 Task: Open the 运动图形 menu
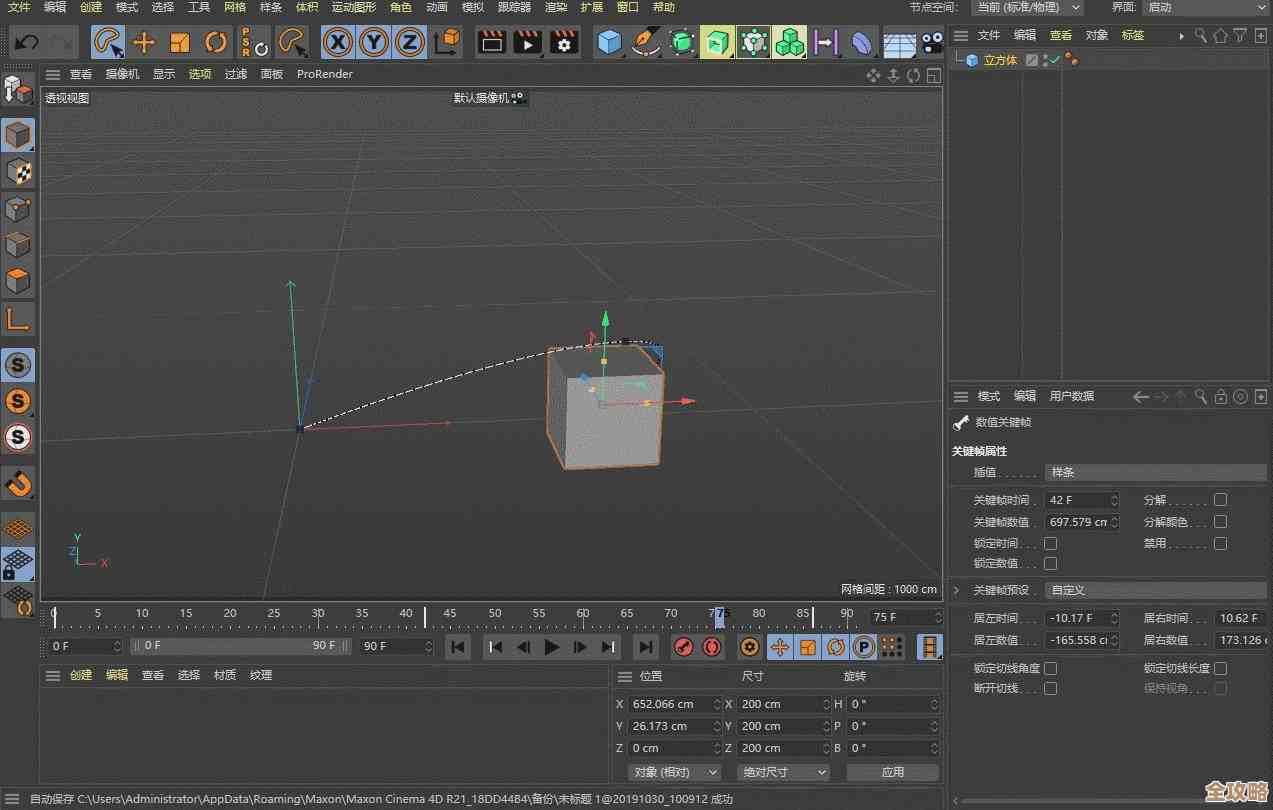[355, 7]
